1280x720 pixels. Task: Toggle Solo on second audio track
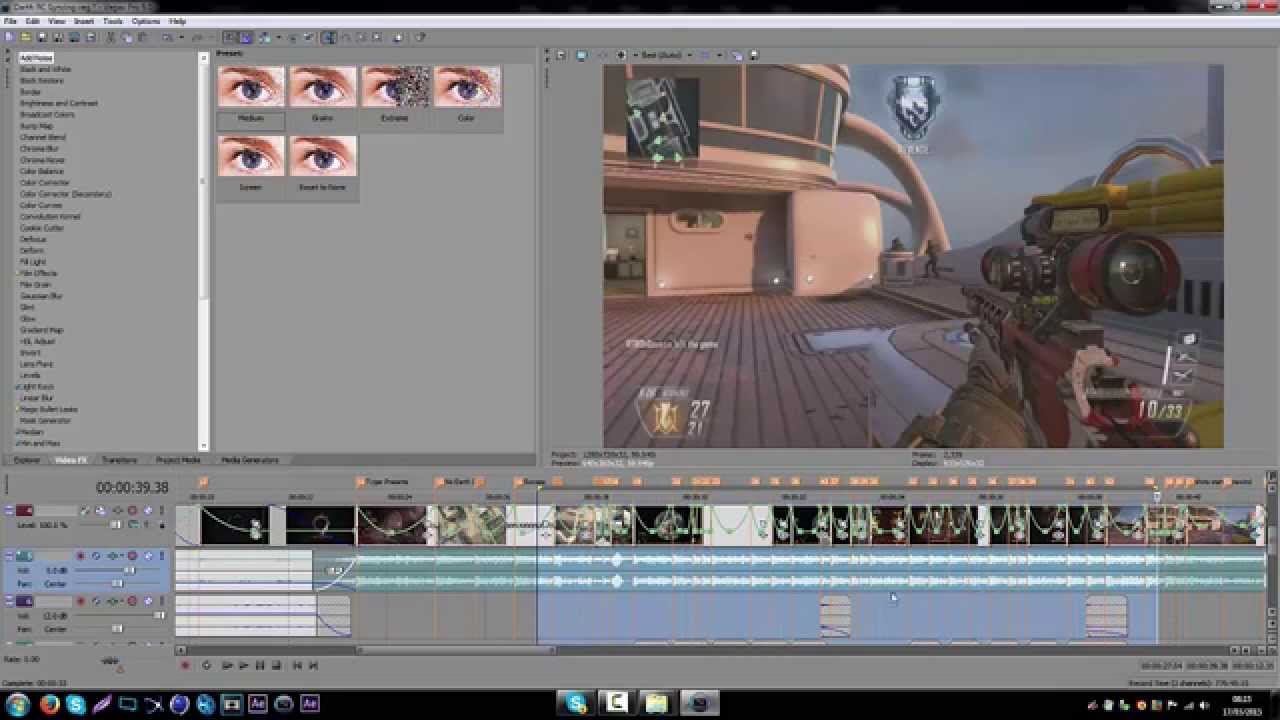click(x=148, y=601)
